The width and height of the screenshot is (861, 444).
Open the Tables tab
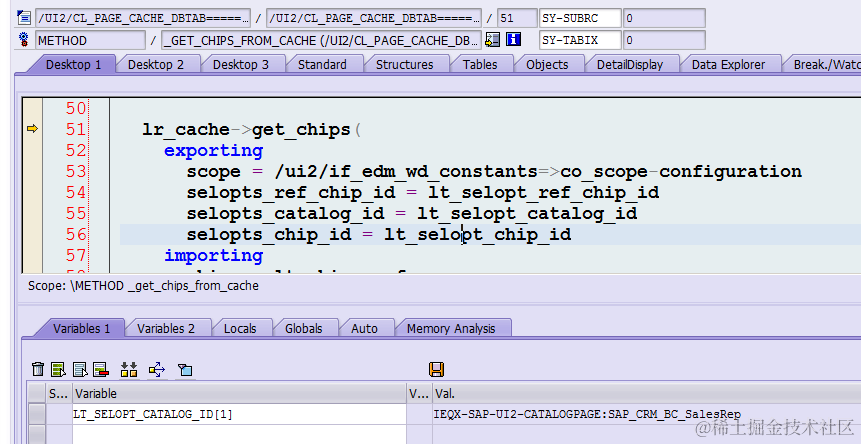pyautogui.click(x=480, y=64)
